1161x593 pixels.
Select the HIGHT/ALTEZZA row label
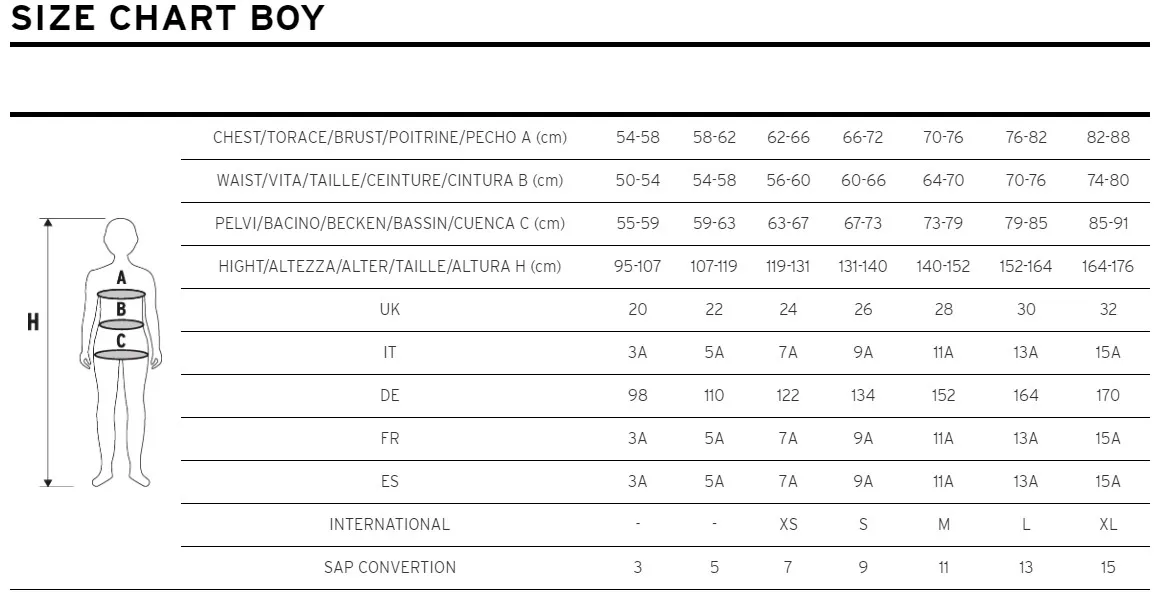[x=389, y=267]
